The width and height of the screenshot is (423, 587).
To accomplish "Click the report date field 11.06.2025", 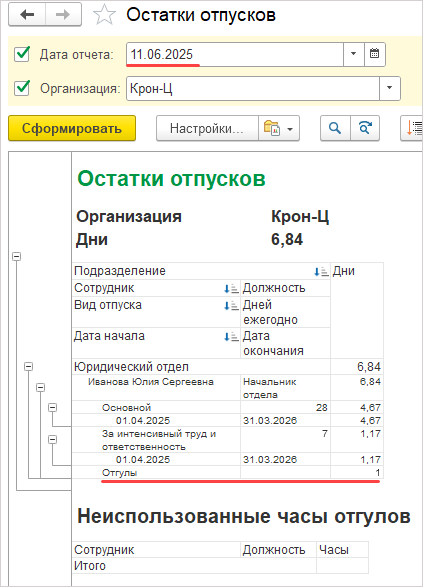I will tap(235, 54).
